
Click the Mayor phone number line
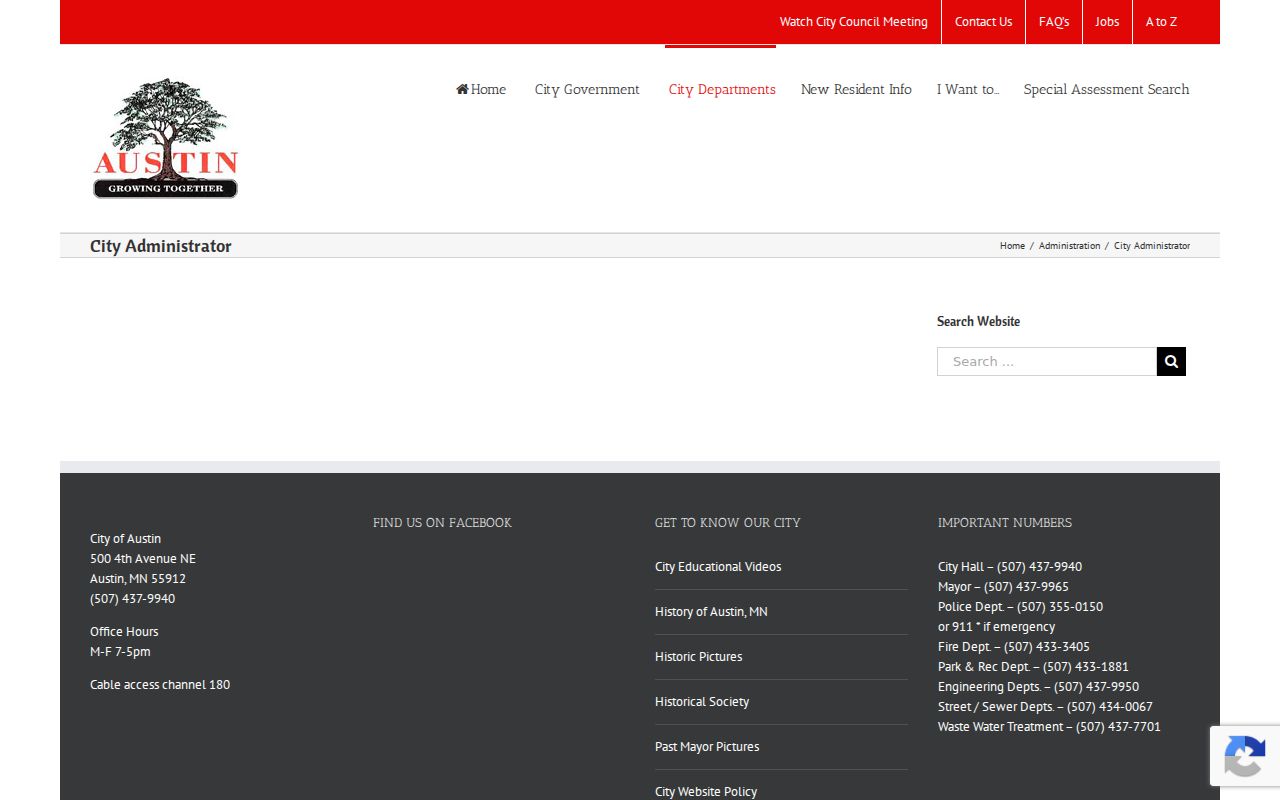pyautogui.click(x=1003, y=587)
